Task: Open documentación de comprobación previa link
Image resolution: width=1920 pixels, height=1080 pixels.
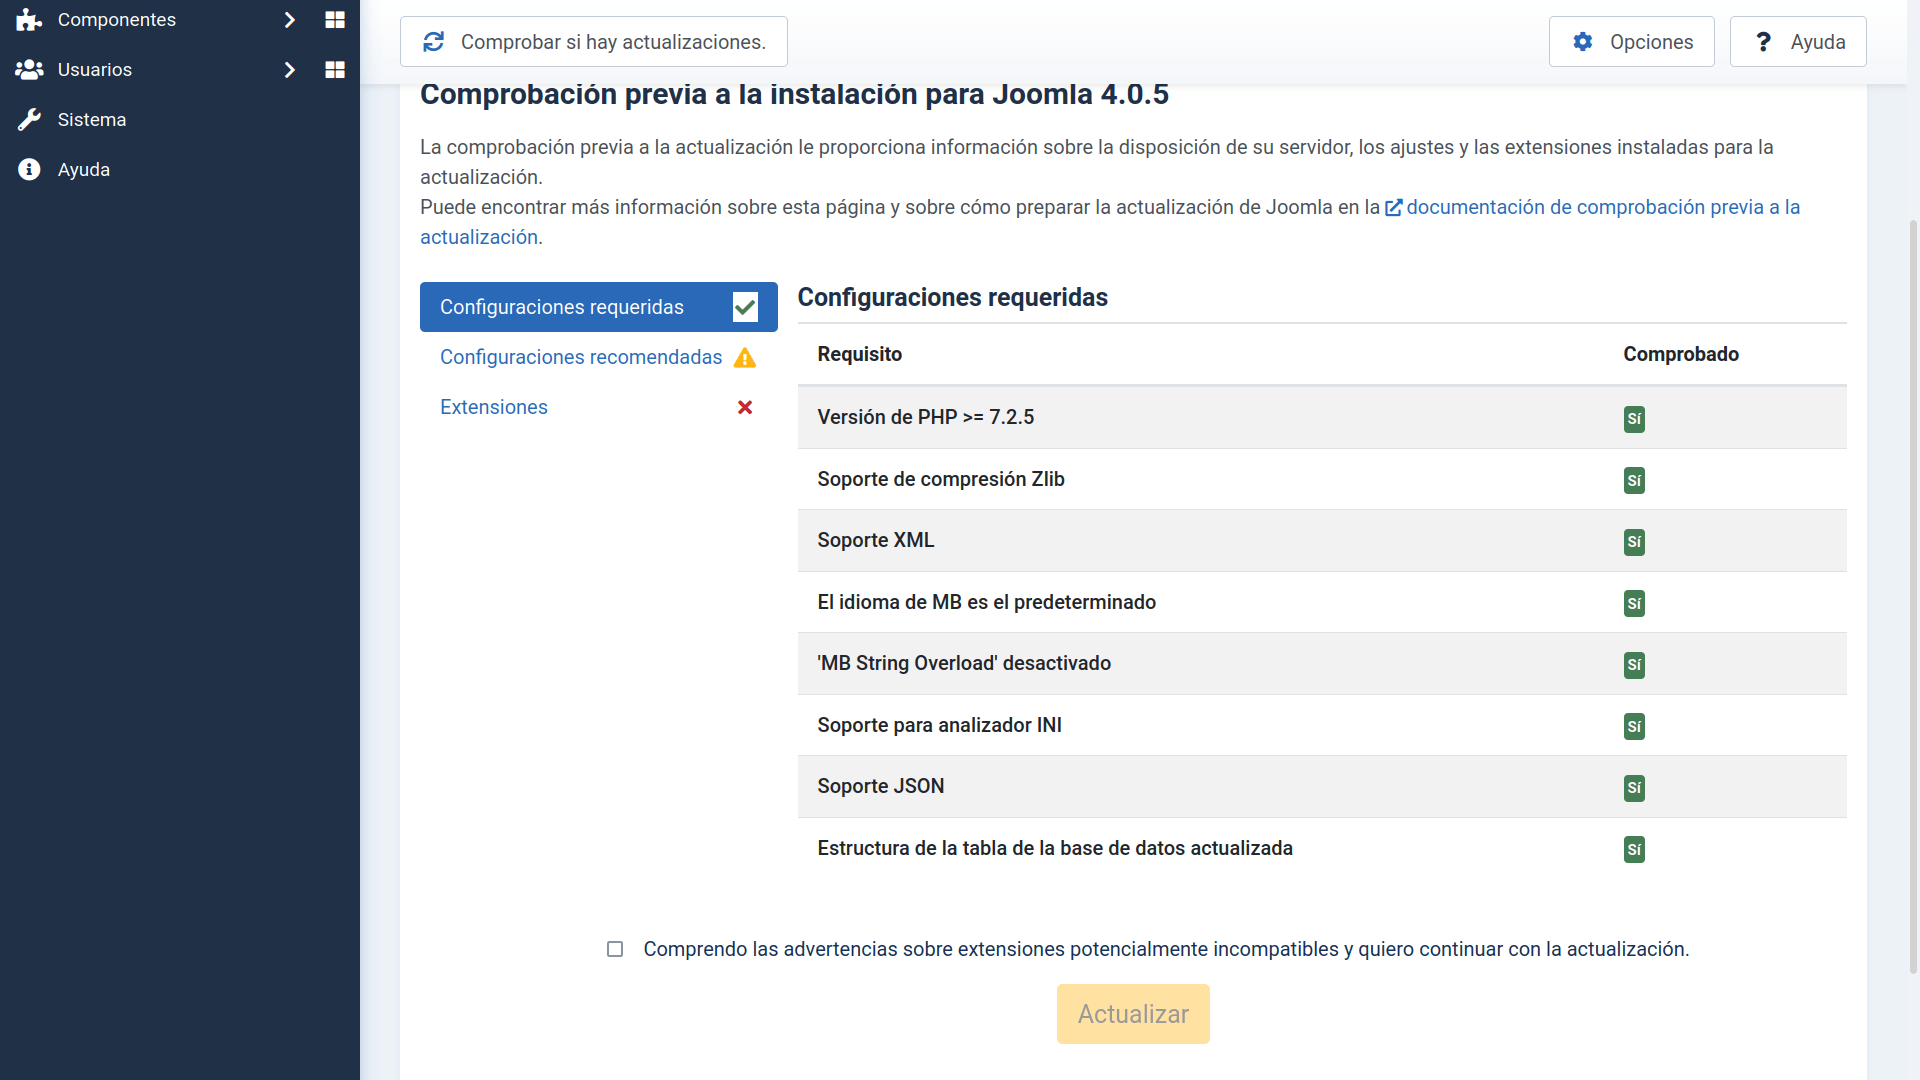Action: click(x=1602, y=207)
